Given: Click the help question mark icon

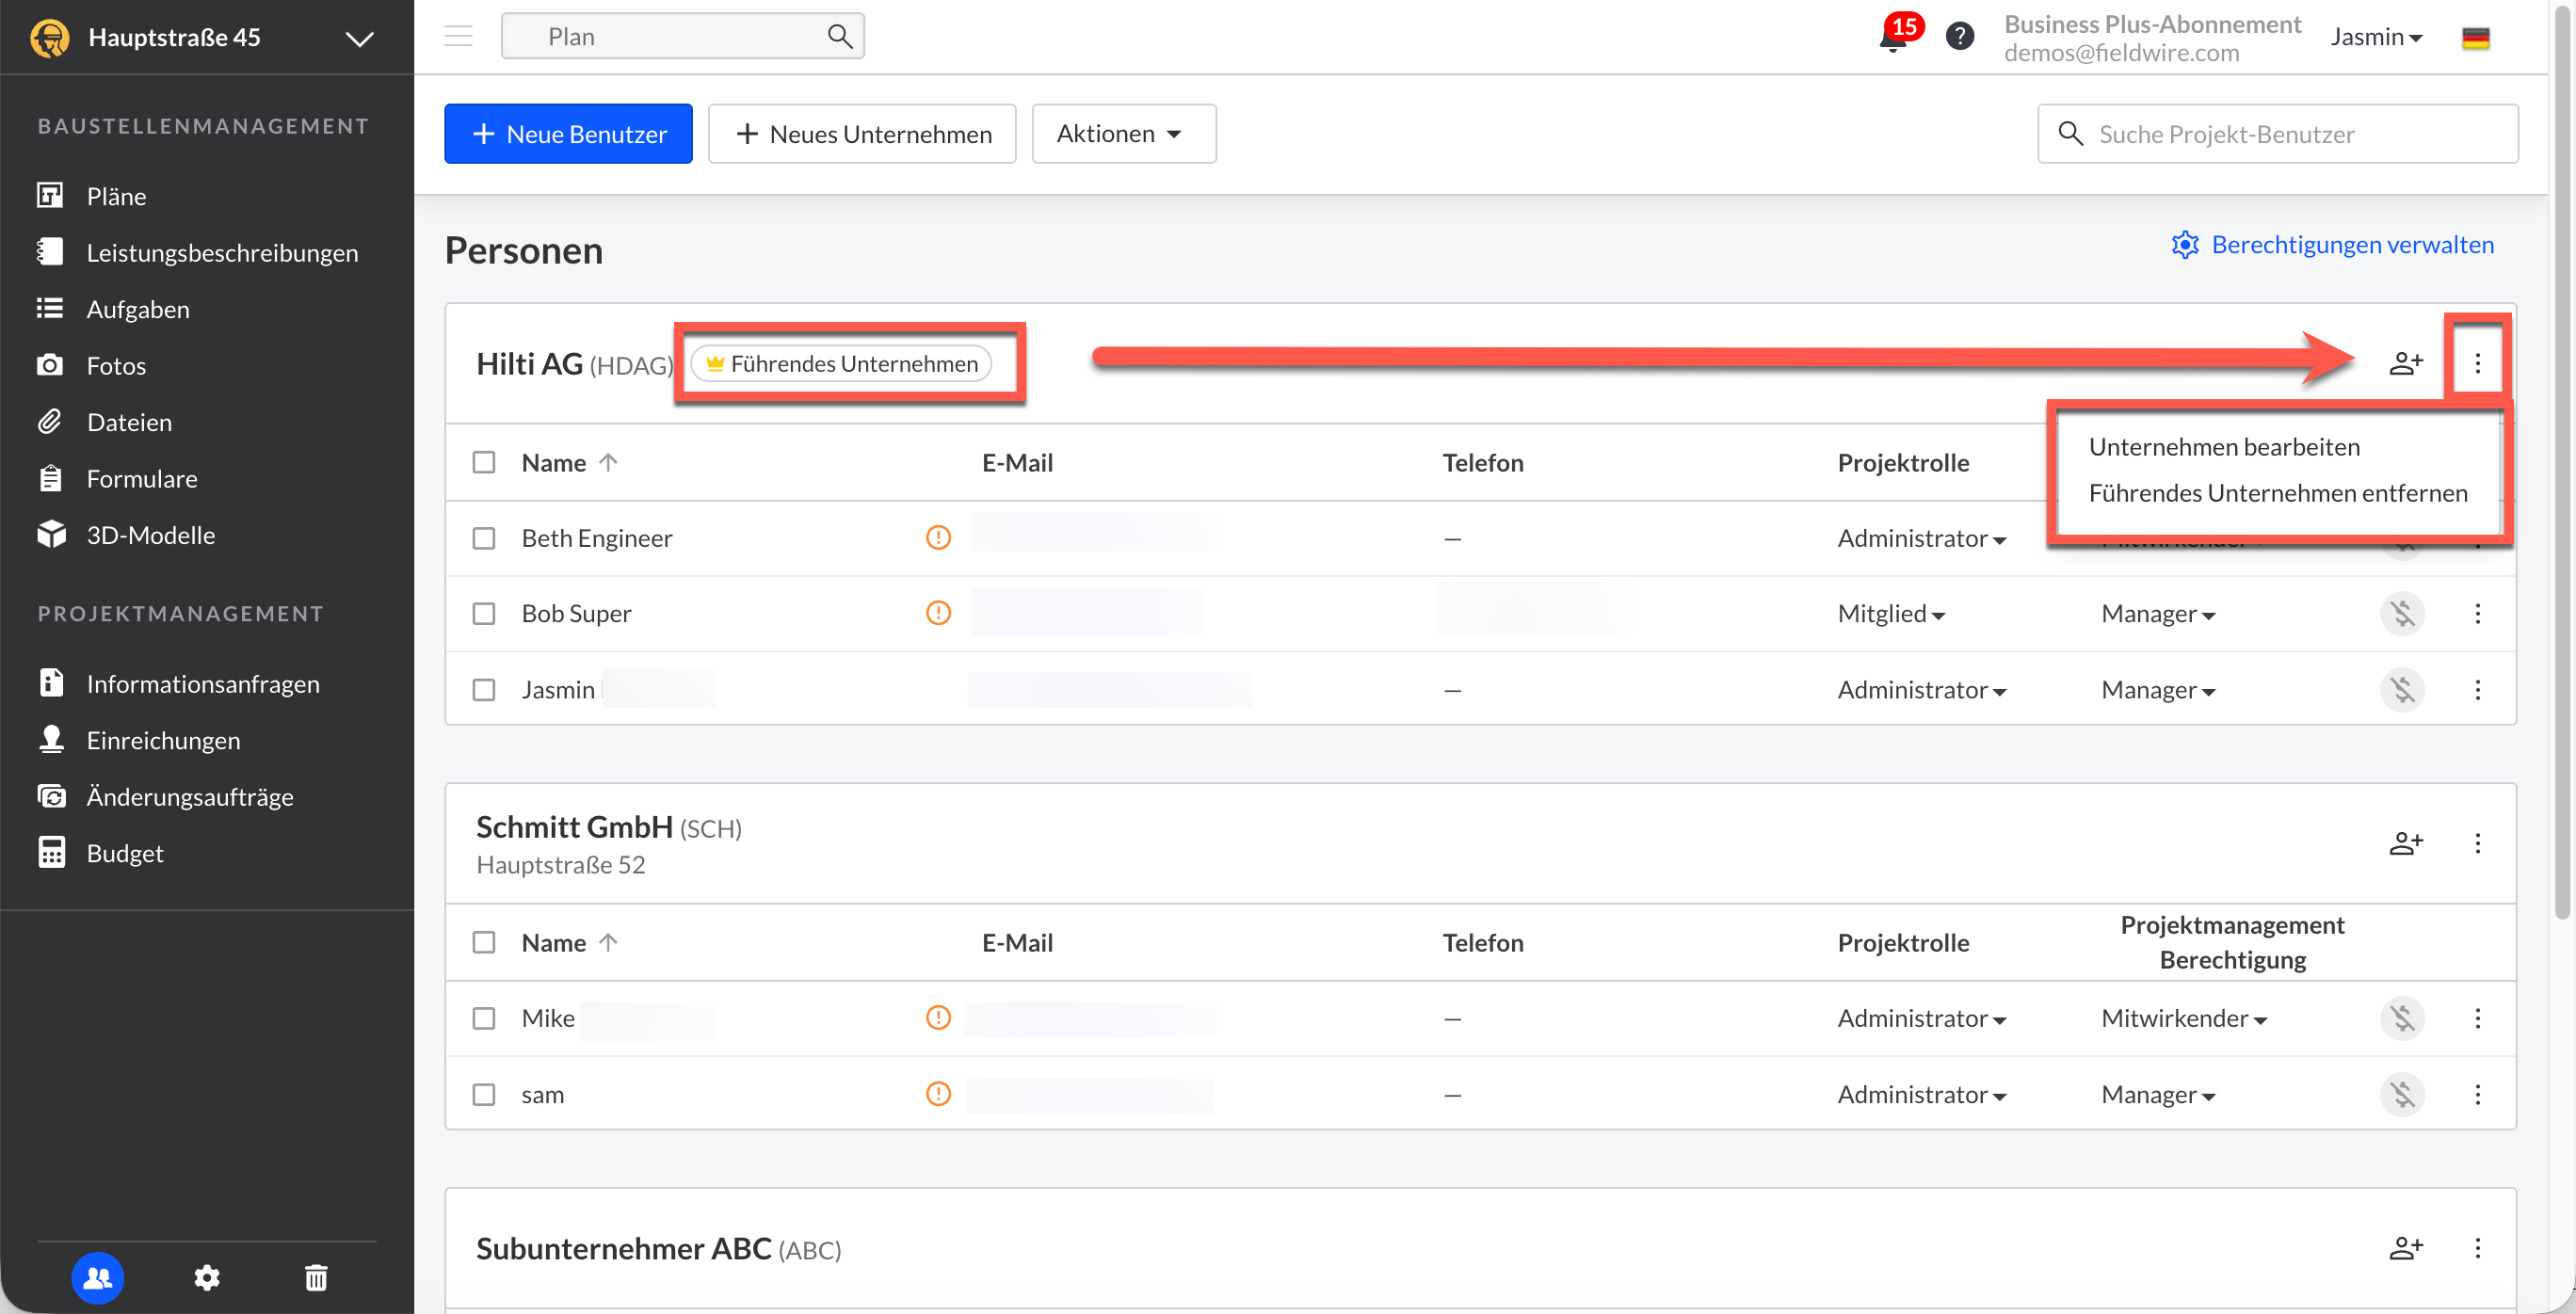Looking at the screenshot, I should coord(1959,37).
